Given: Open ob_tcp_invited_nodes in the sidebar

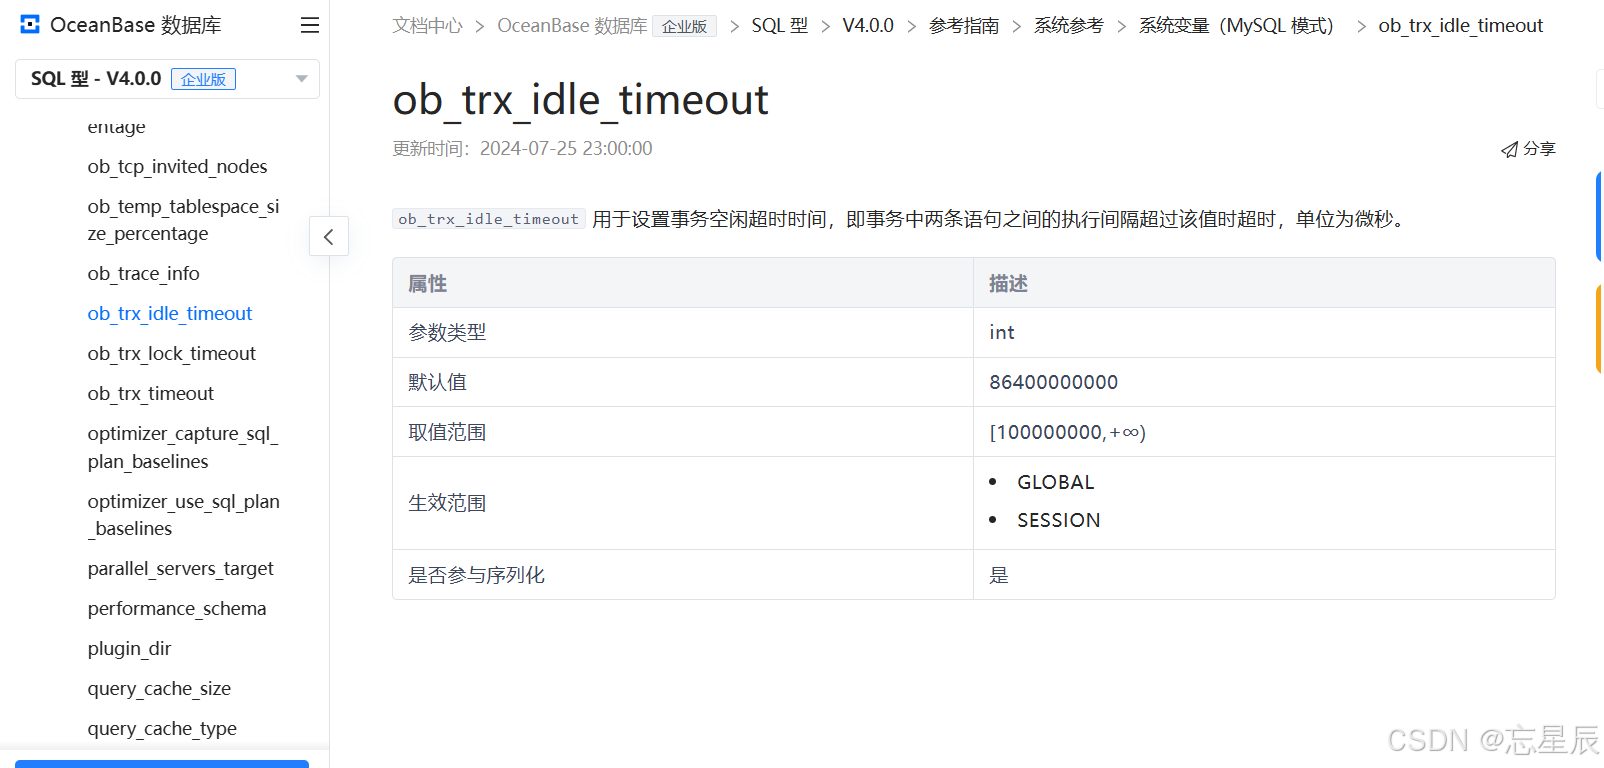Looking at the screenshot, I should point(177,166).
